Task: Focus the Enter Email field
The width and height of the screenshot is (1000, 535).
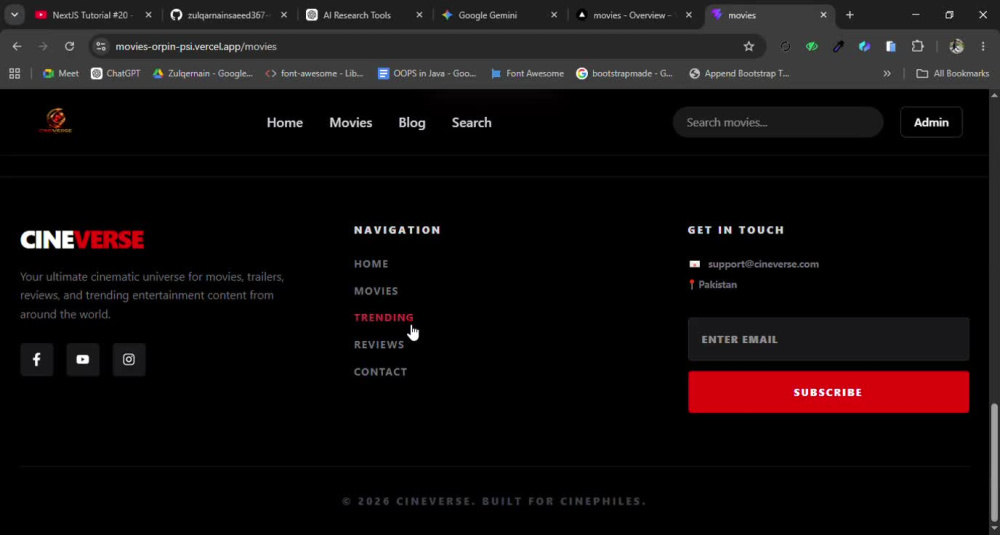Action: click(828, 339)
